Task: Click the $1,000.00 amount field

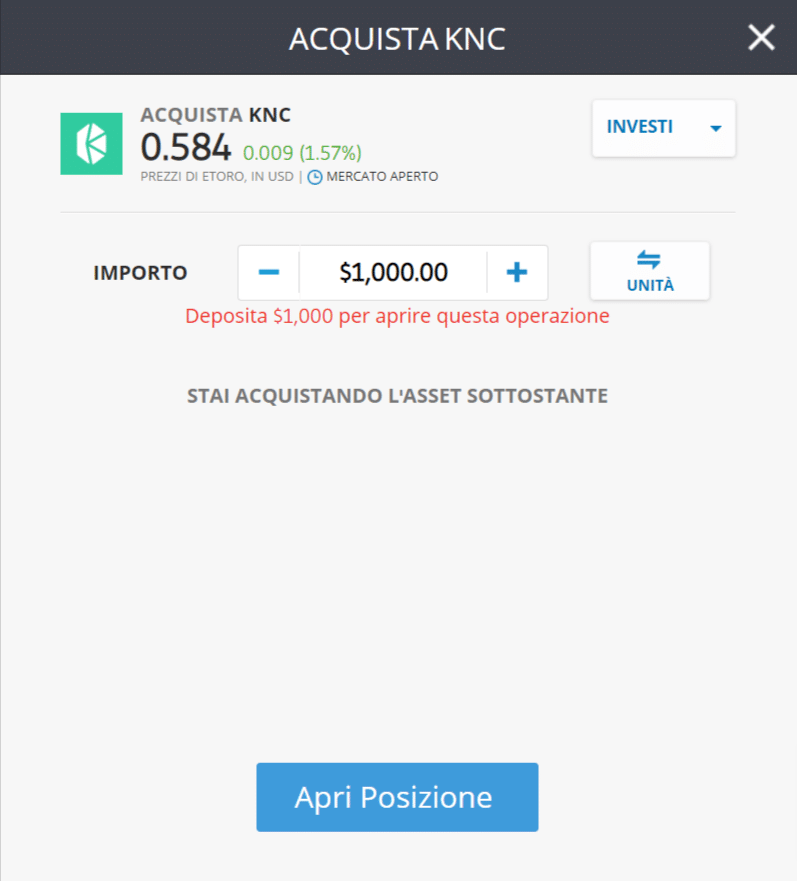Action: pyautogui.click(x=393, y=273)
